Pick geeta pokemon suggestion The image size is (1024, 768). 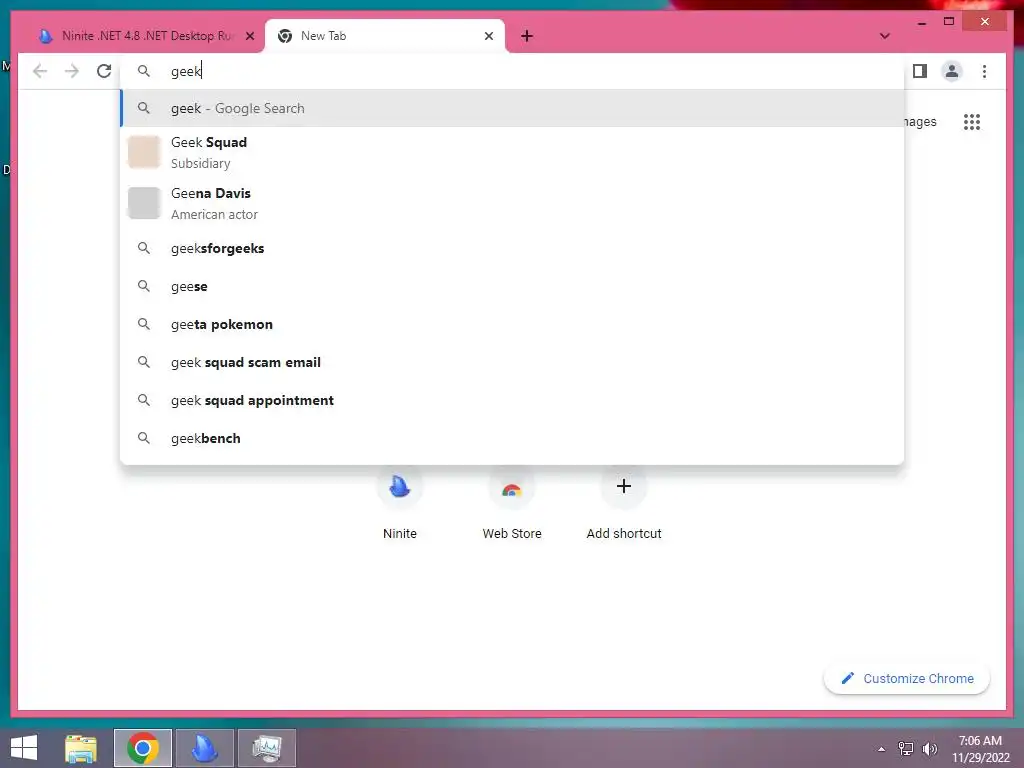(x=513, y=324)
